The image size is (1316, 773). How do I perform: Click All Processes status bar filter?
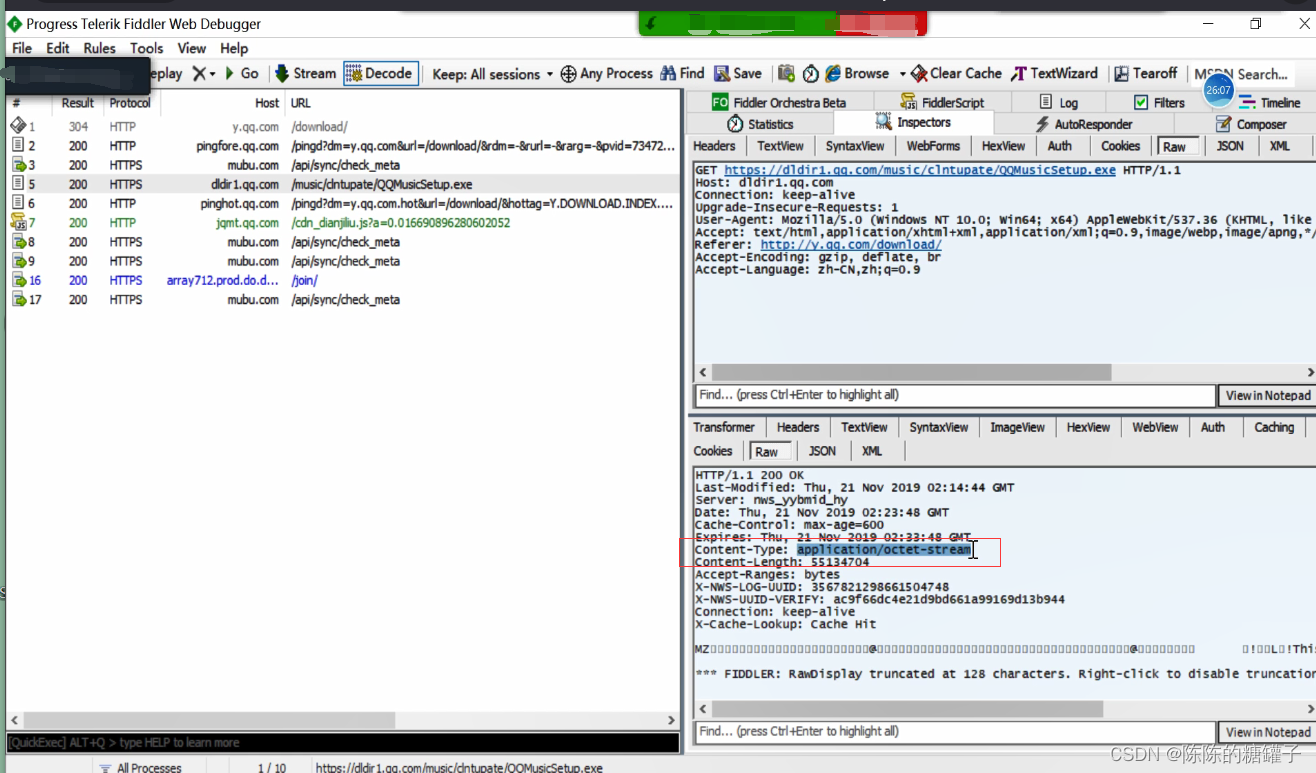point(140,767)
